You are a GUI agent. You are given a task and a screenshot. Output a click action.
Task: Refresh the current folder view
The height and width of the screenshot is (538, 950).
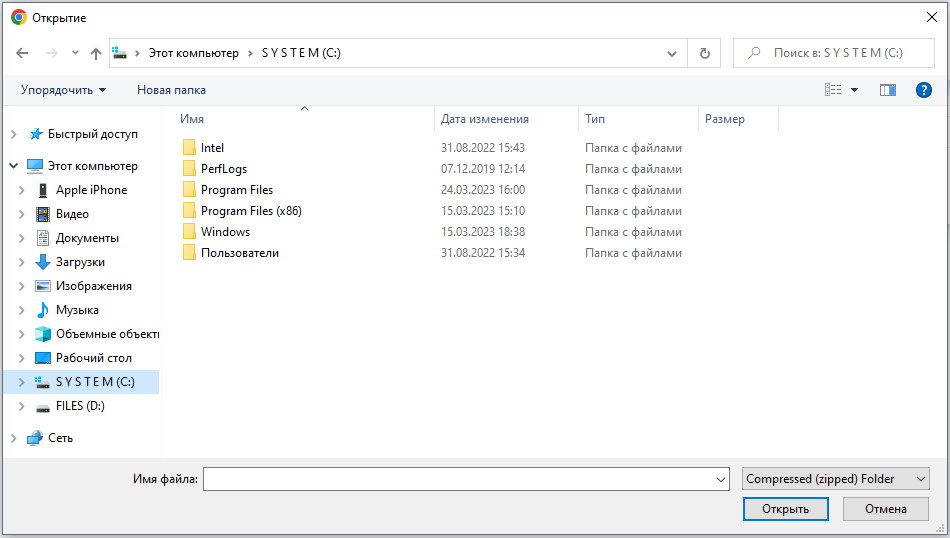pyautogui.click(x=704, y=53)
